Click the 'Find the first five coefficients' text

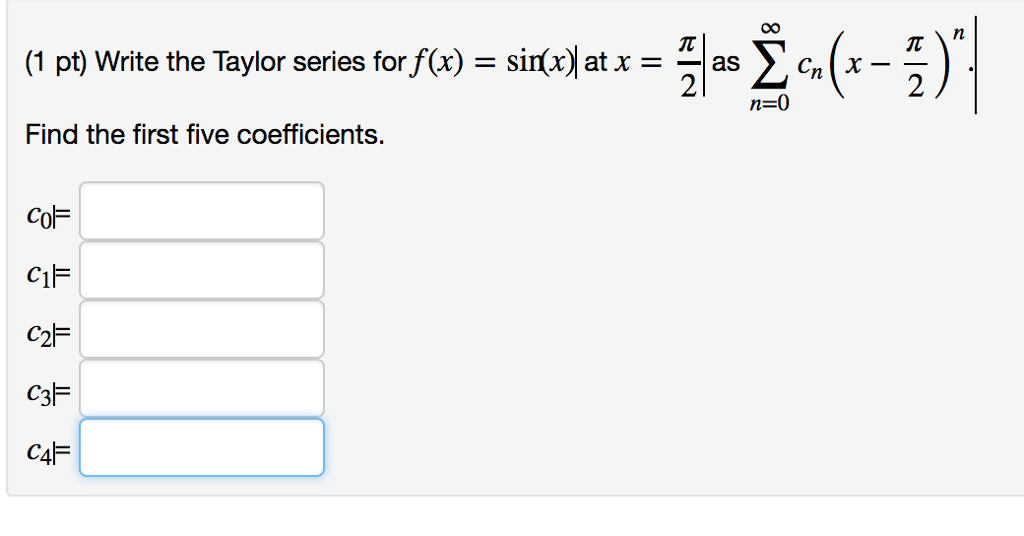pyautogui.click(x=205, y=134)
